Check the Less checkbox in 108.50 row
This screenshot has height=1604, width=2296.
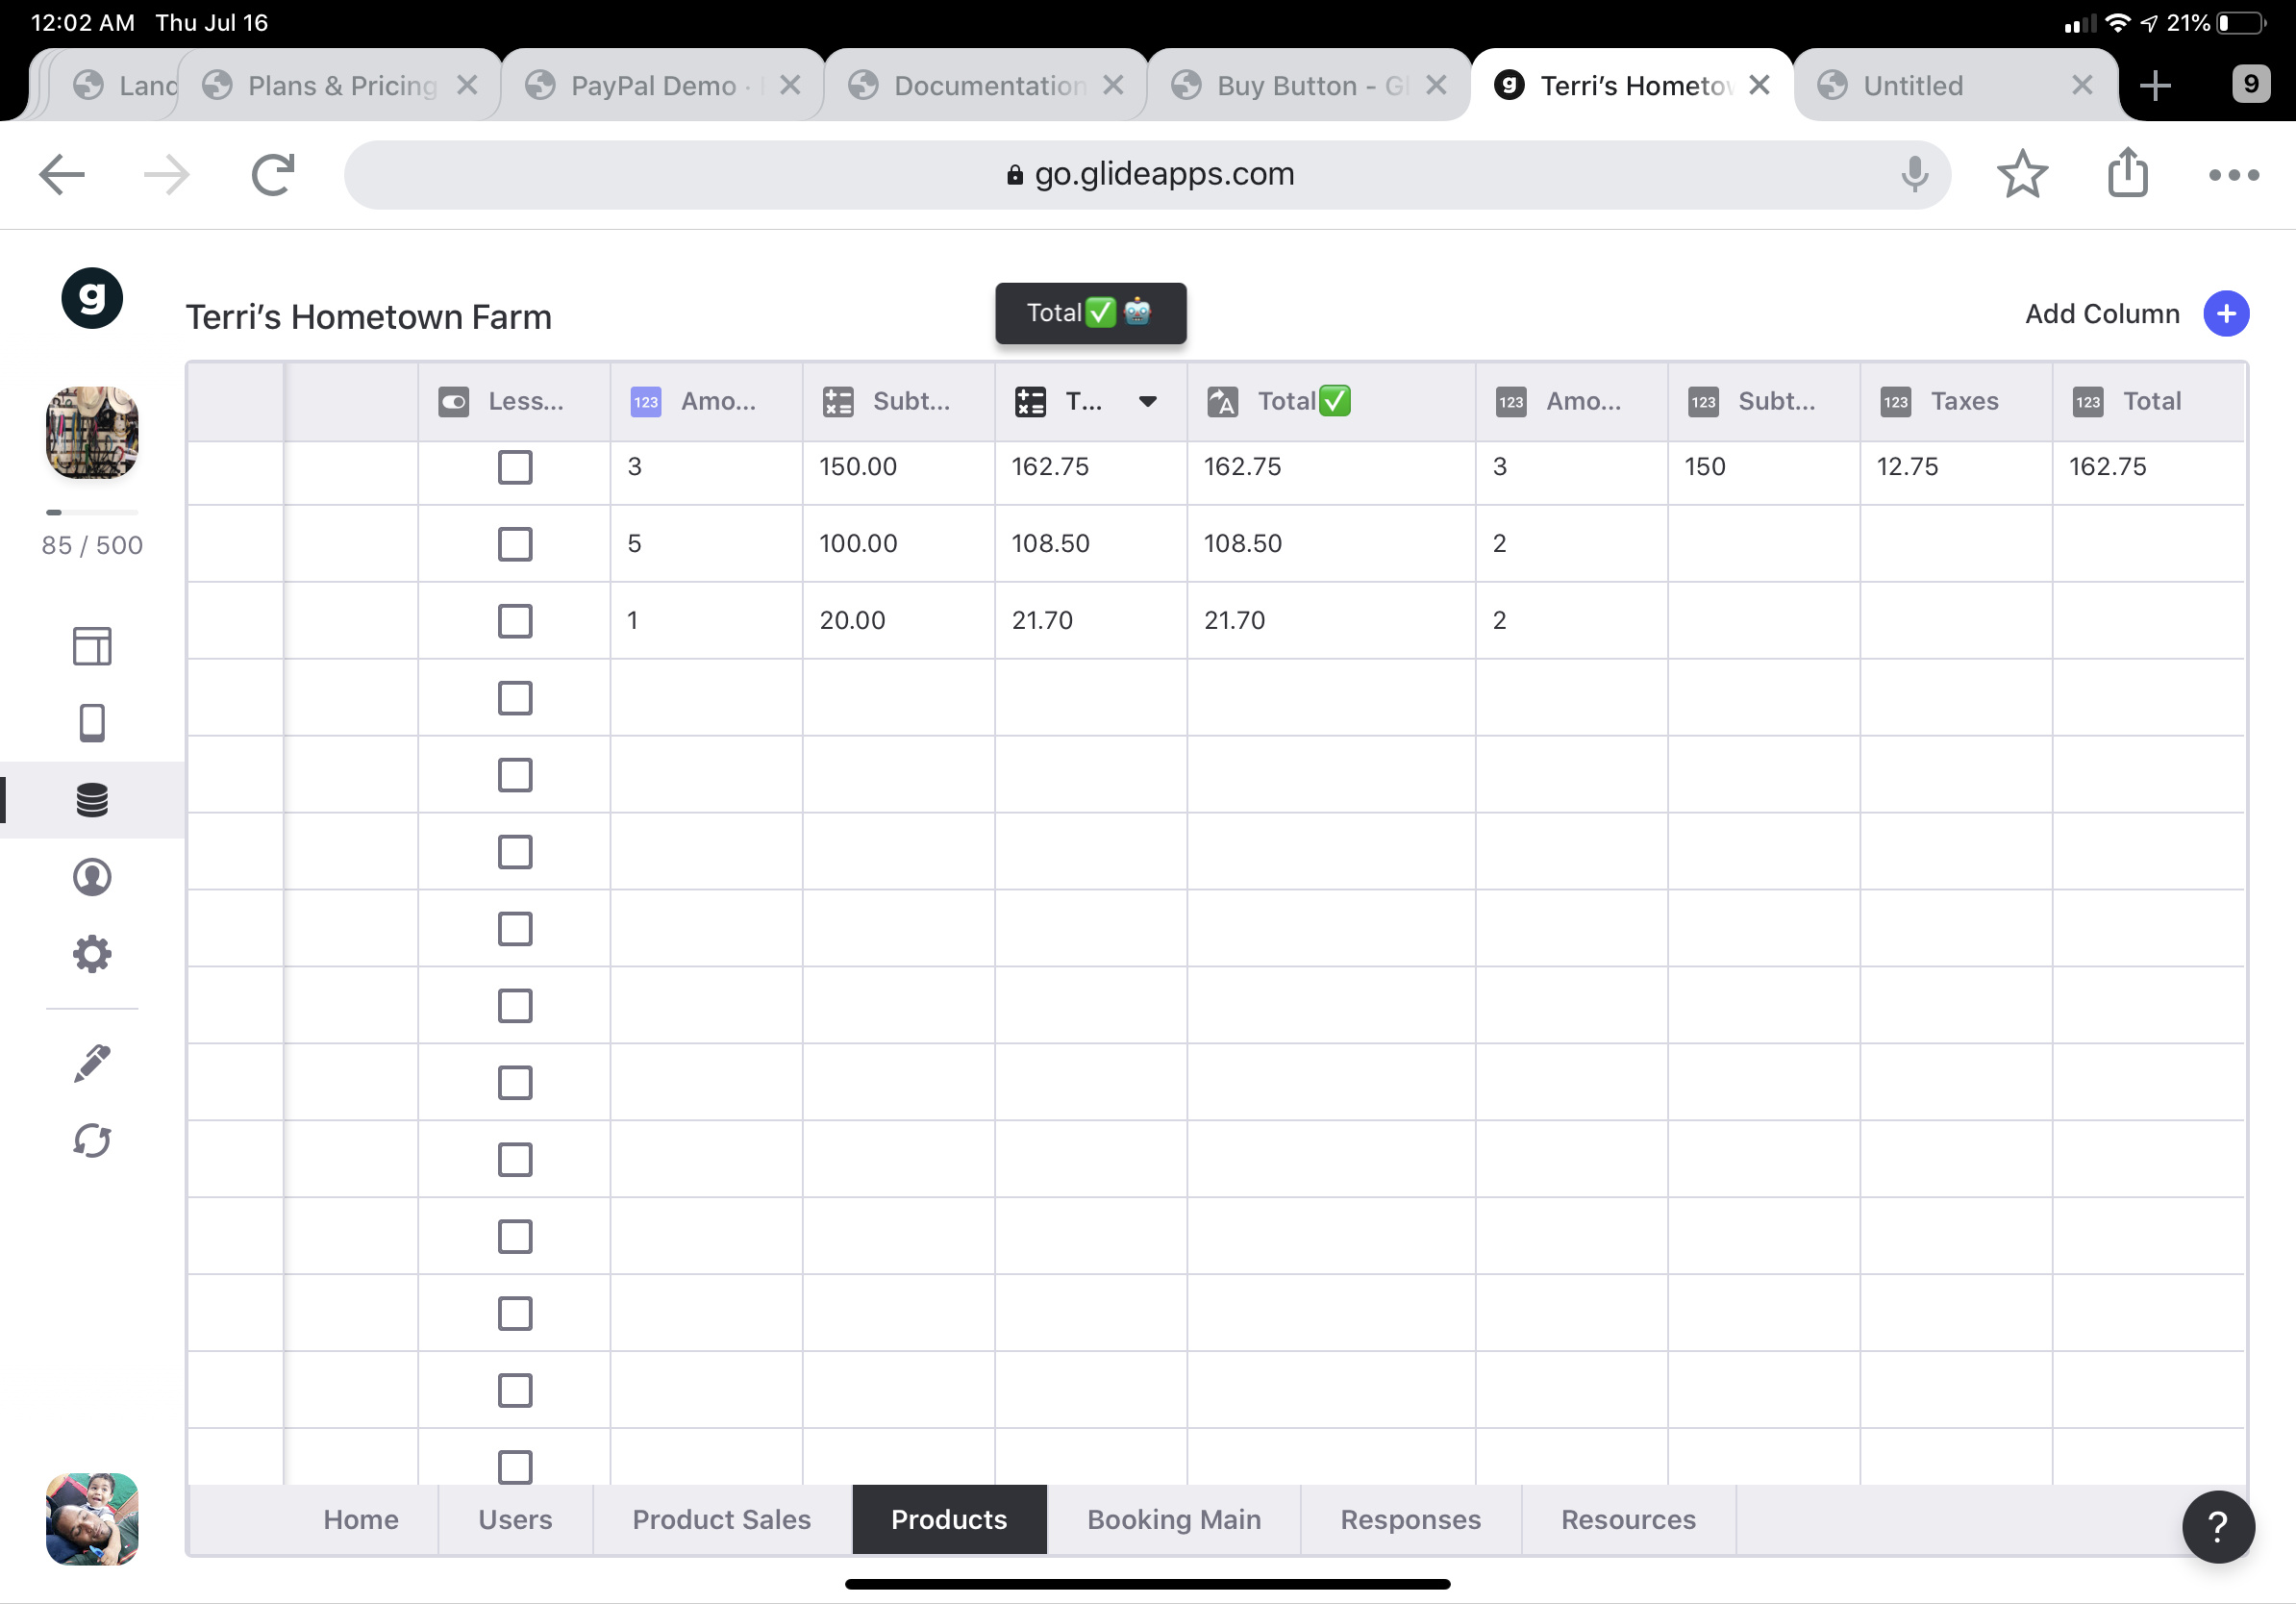click(515, 544)
